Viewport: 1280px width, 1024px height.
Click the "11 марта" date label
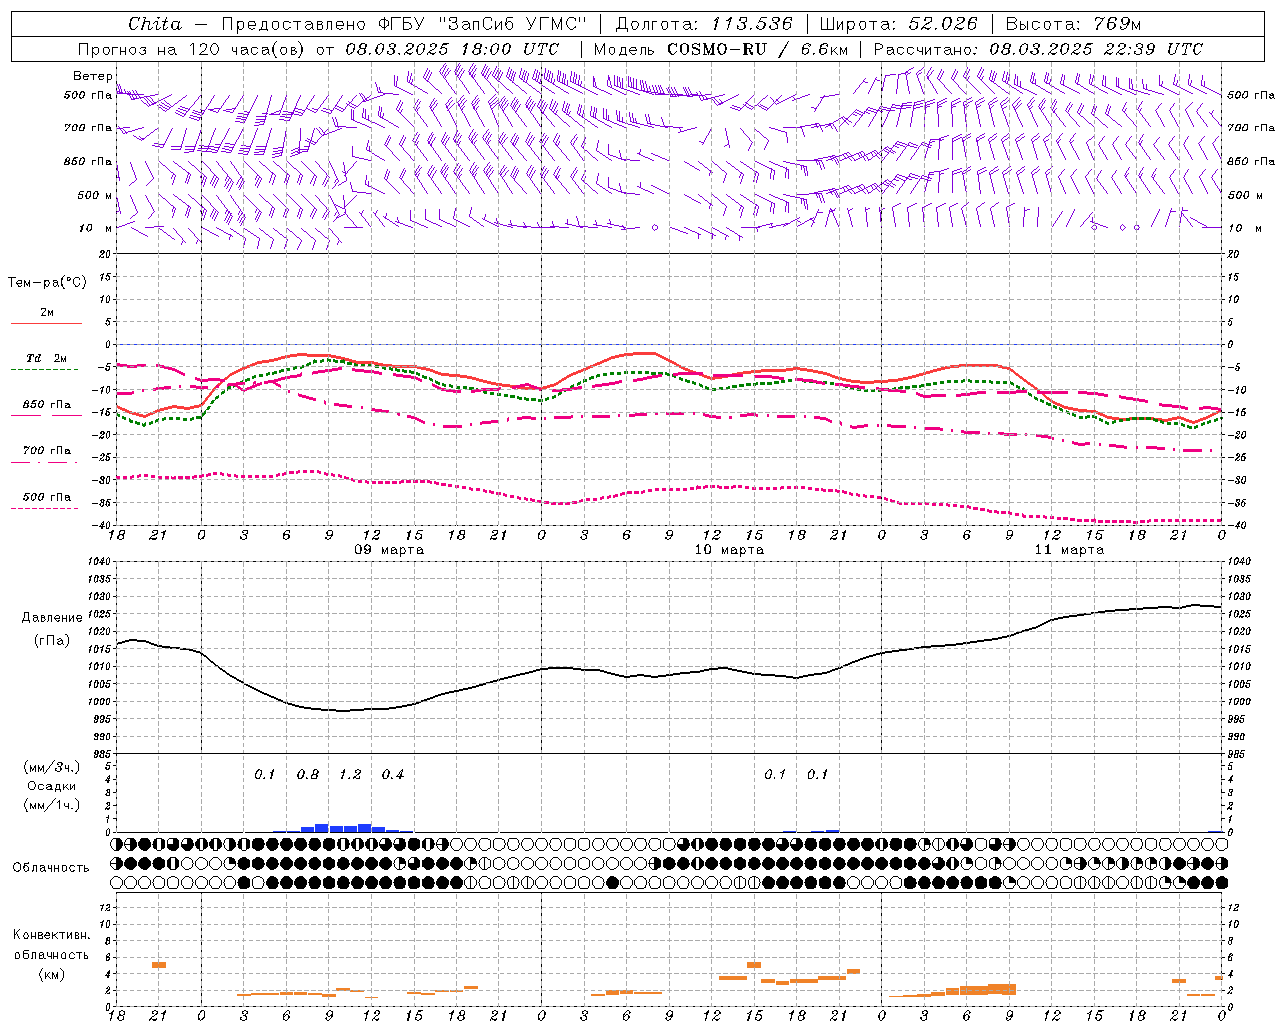(1069, 550)
